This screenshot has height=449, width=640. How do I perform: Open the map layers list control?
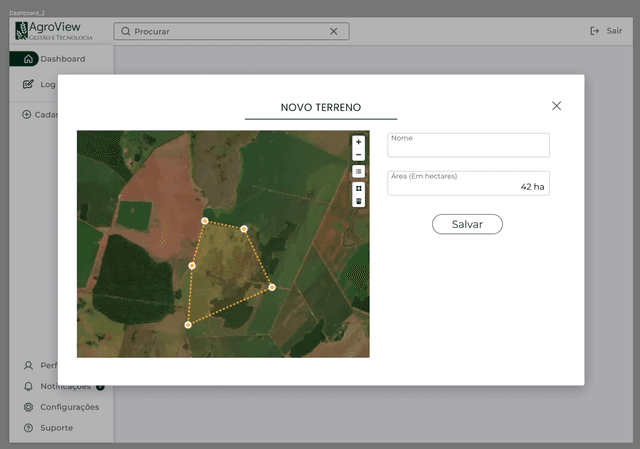click(x=358, y=171)
